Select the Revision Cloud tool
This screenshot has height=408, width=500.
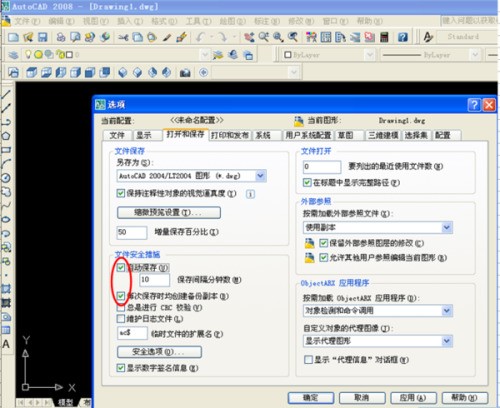pos(6,192)
